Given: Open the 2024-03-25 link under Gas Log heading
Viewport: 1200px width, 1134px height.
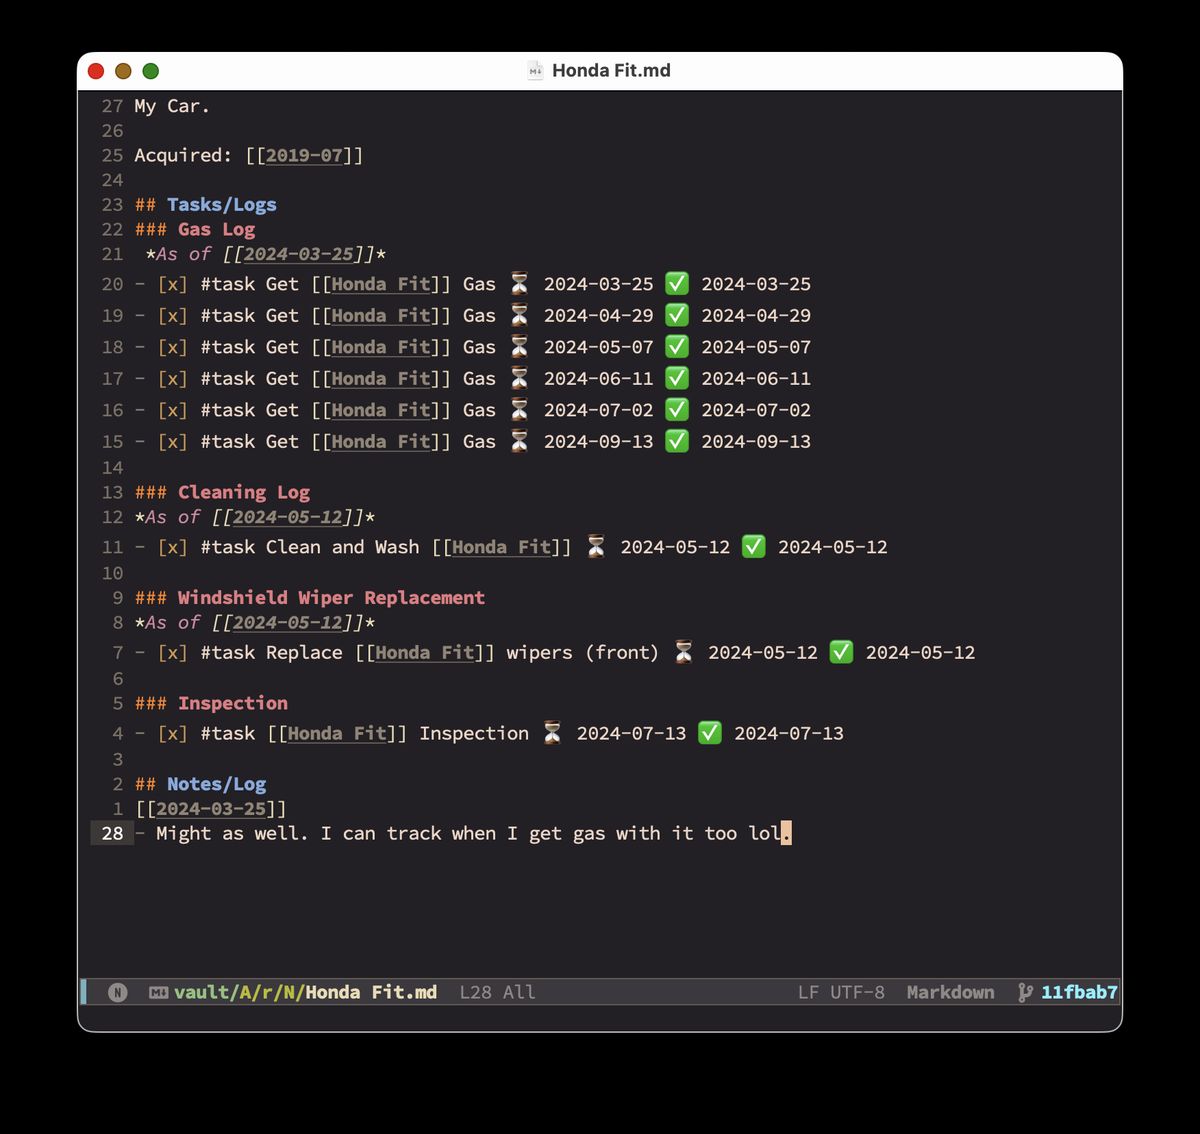Looking at the screenshot, I should point(299,254).
